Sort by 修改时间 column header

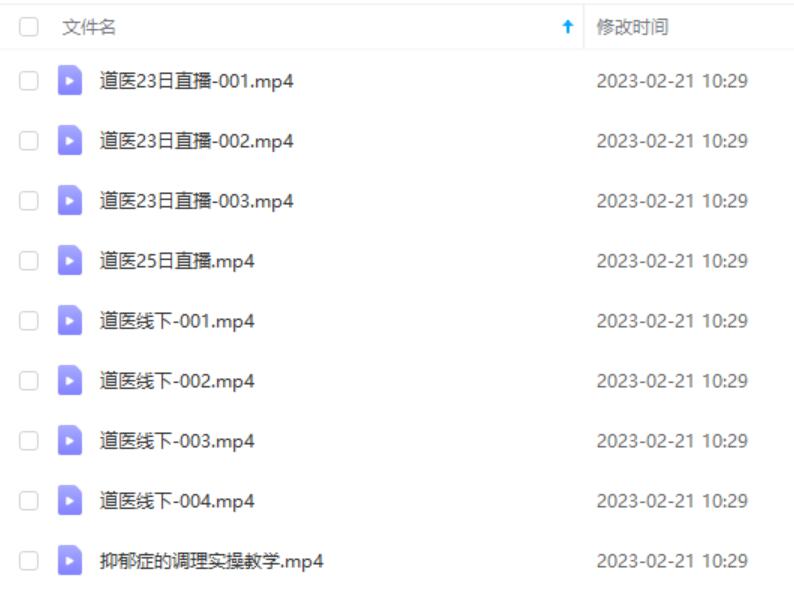(632, 27)
